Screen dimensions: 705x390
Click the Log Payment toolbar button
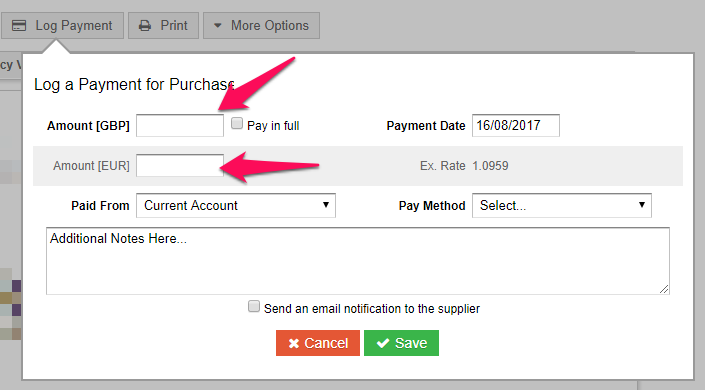[62, 26]
